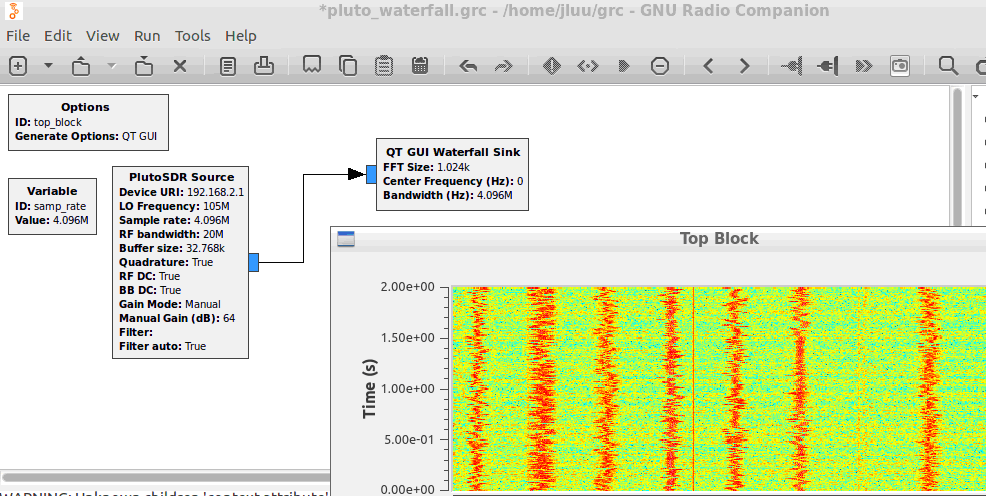Delete the selected block with the Delete icon

(x=419, y=65)
